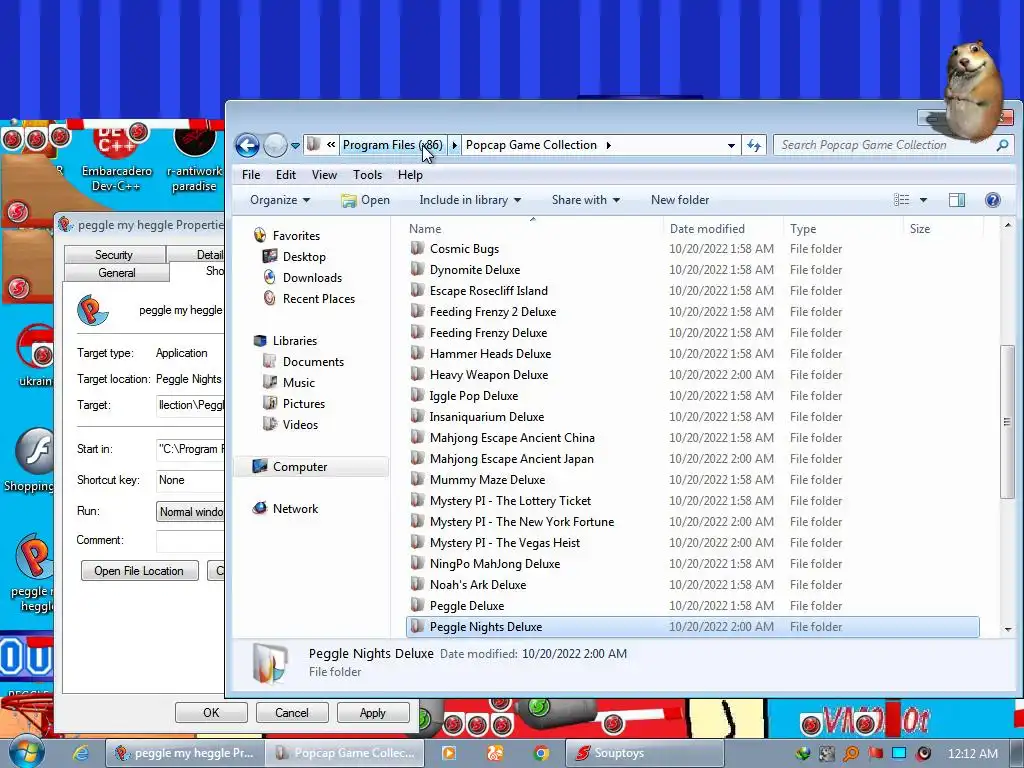Focus the Search Popcap Game Collection field
The width and height of the screenshot is (1024, 768).
pyautogui.click(x=886, y=145)
